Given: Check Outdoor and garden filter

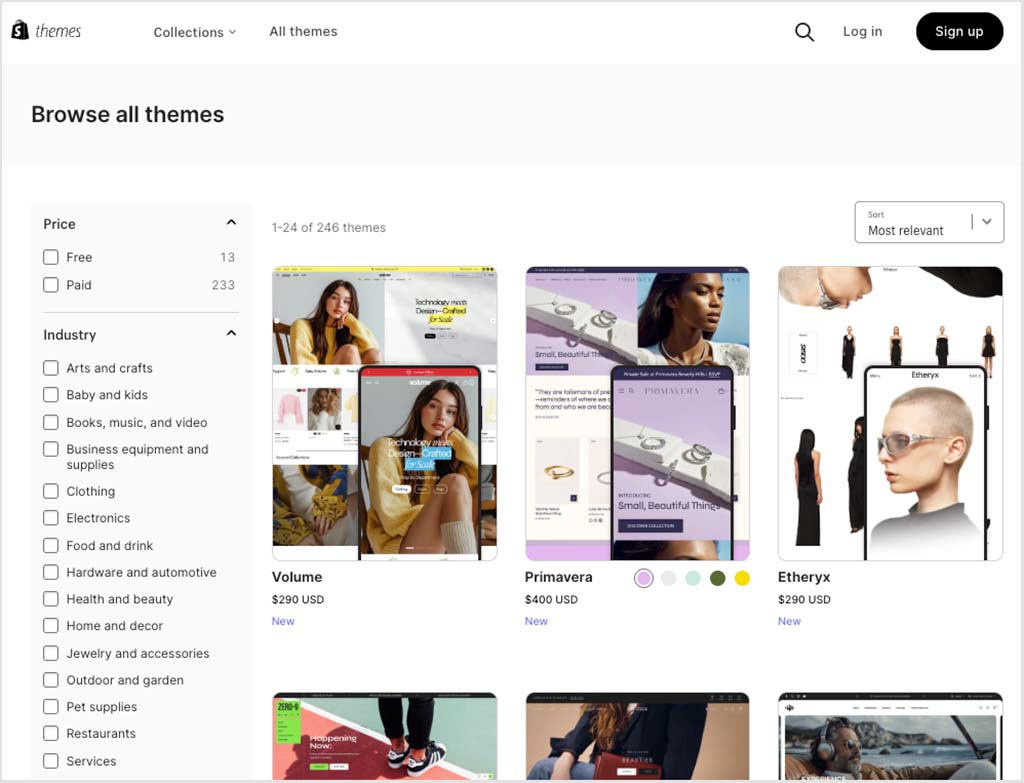Looking at the screenshot, I should (50, 680).
